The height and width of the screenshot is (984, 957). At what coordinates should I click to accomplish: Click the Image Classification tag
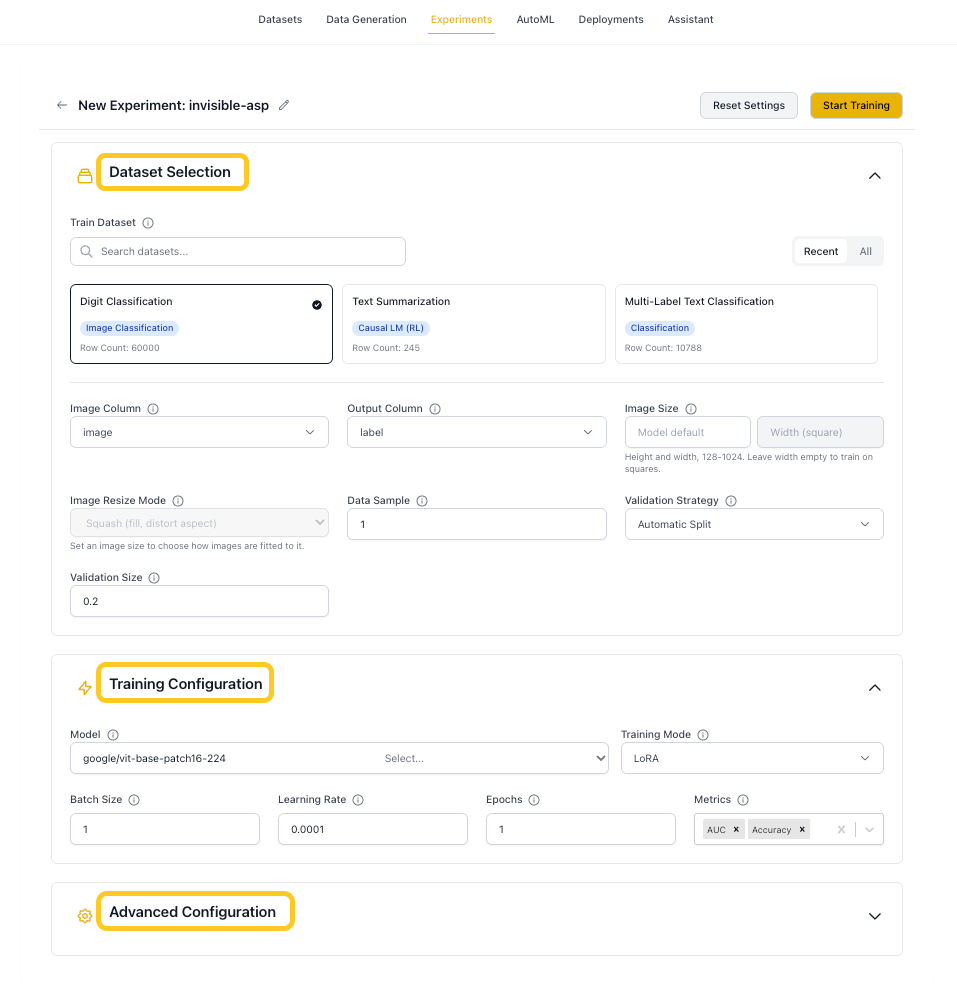(x=129, y=328)
